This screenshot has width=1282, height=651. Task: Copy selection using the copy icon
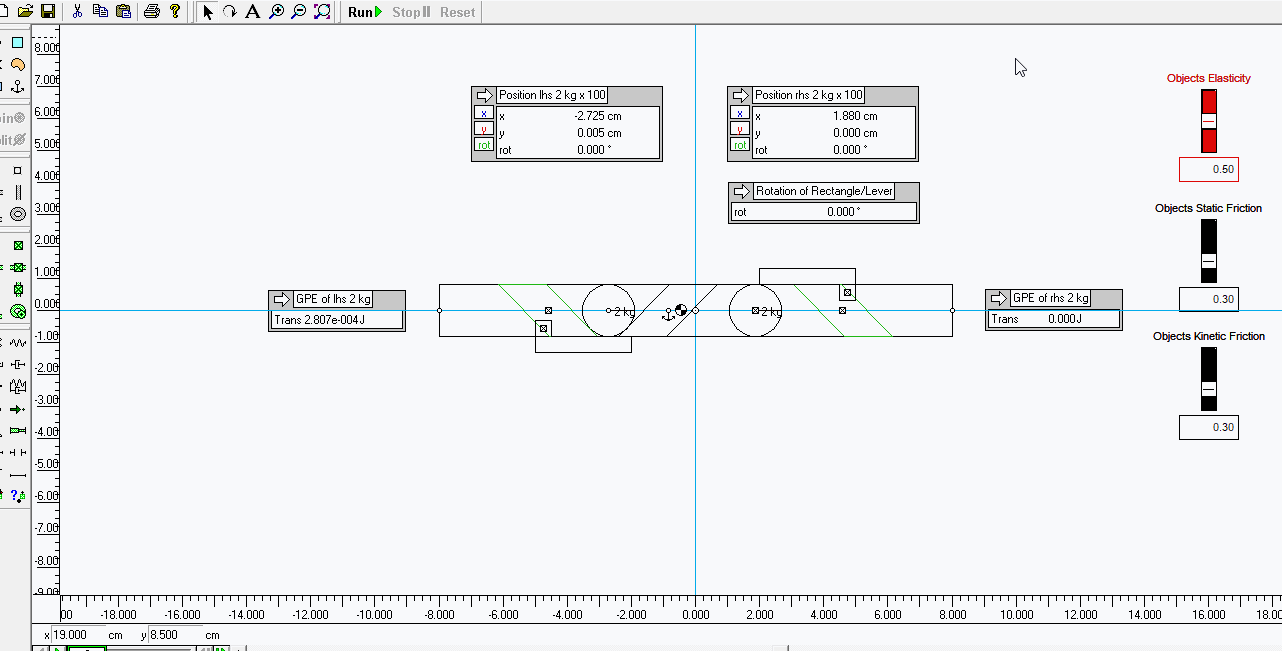pyautogui.click(x=100, y=12)
